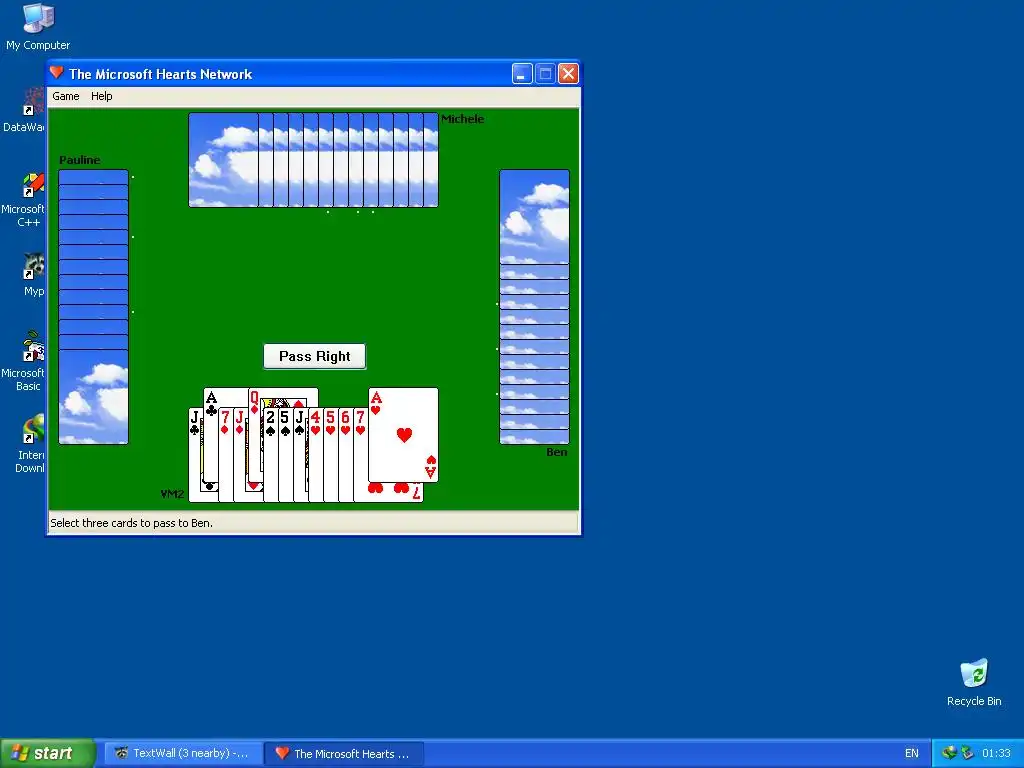The height and width of the screenshot is (768, 1024).
Task: Click the EN language indicator
Action: pyautogui.click(x=912, y=753)
